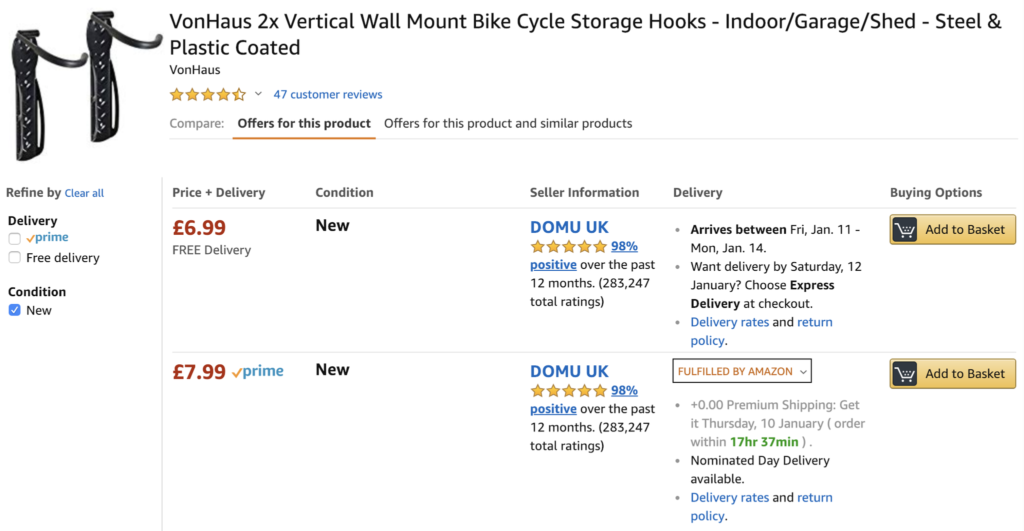
Task: Enable the Prime delivery filter checkbox
Action: pyautogui.click(x=14, y=239)
